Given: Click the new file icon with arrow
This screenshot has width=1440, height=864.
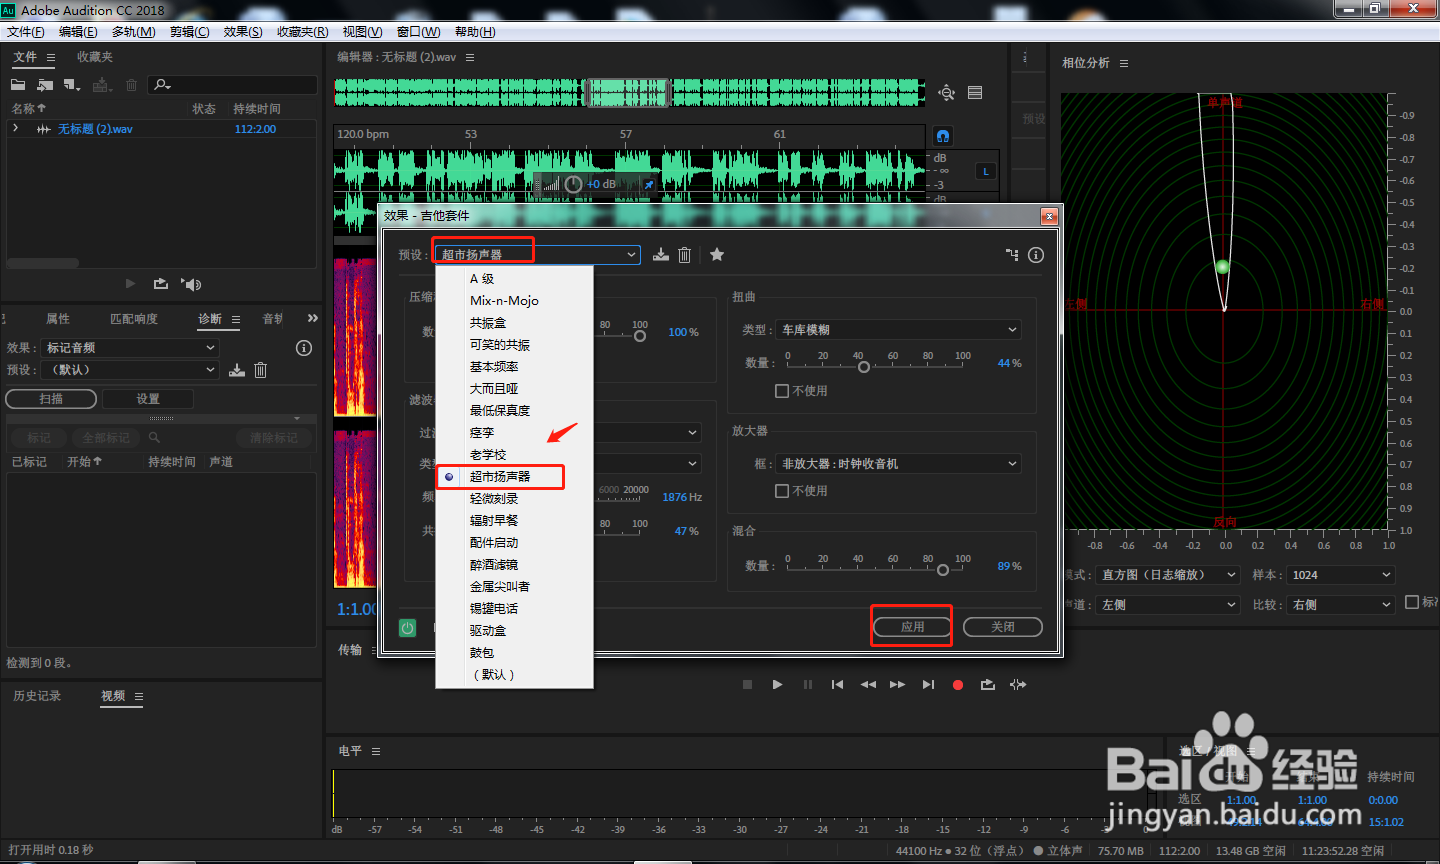Looking at the screenshot, I should point(72,85).
